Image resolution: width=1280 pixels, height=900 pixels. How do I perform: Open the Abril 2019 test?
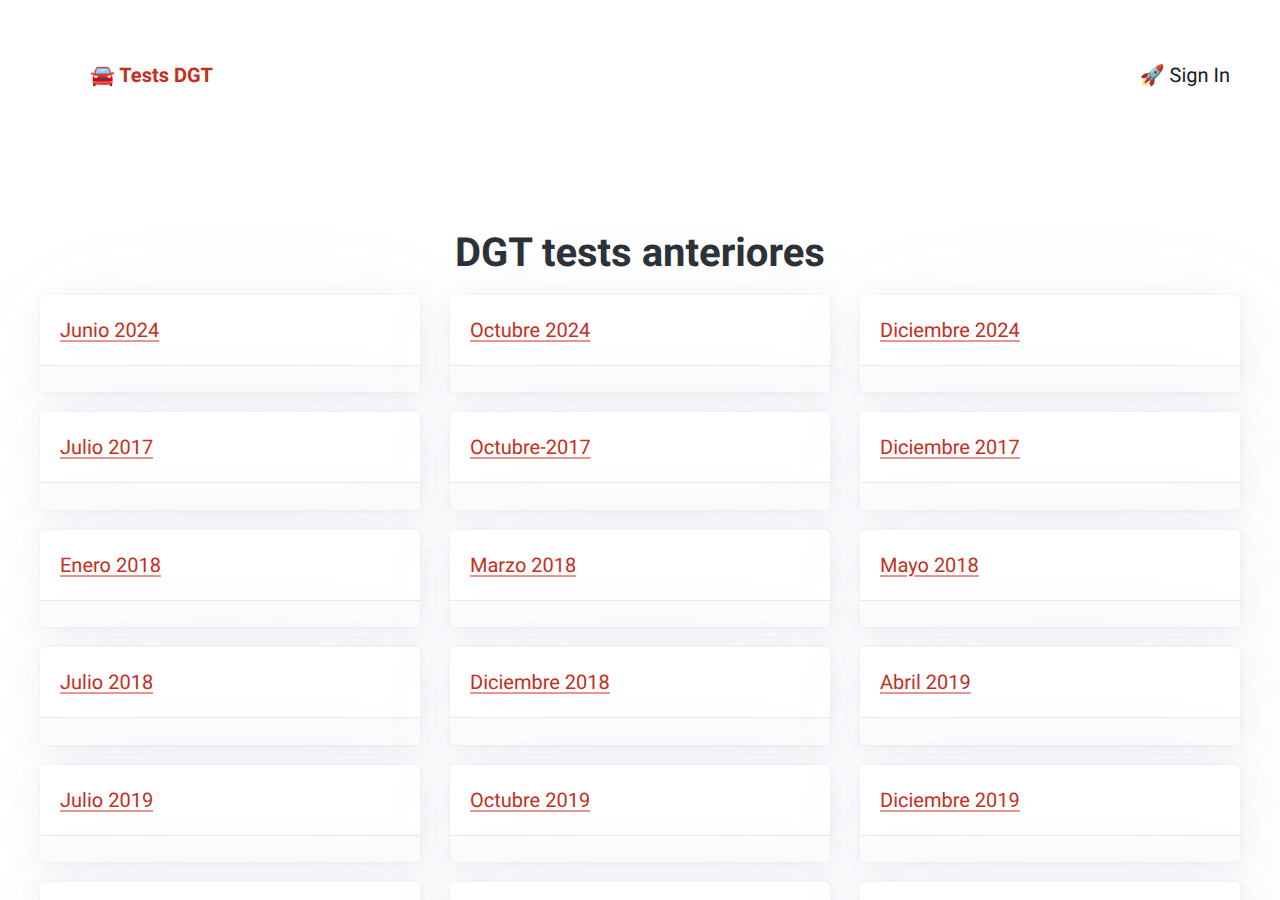tap(925, 683)
